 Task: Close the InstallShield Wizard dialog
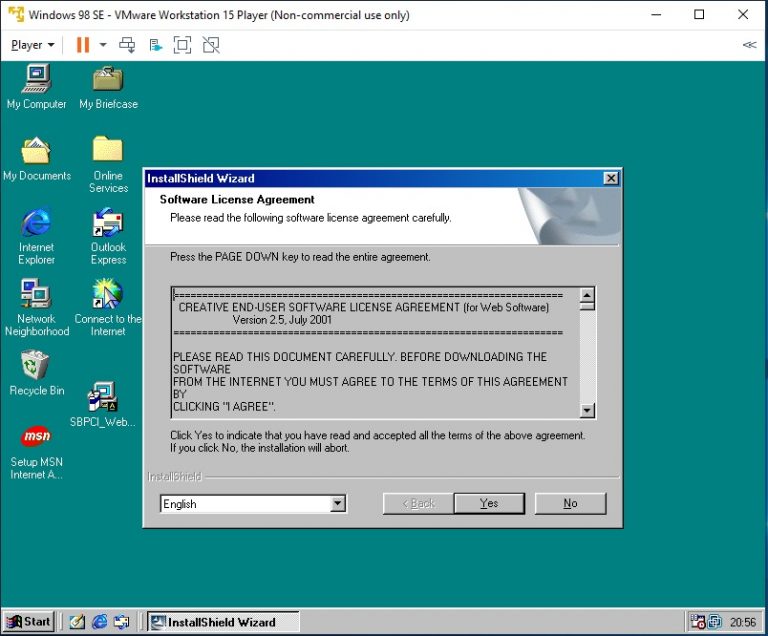click(x=611, y=178)
